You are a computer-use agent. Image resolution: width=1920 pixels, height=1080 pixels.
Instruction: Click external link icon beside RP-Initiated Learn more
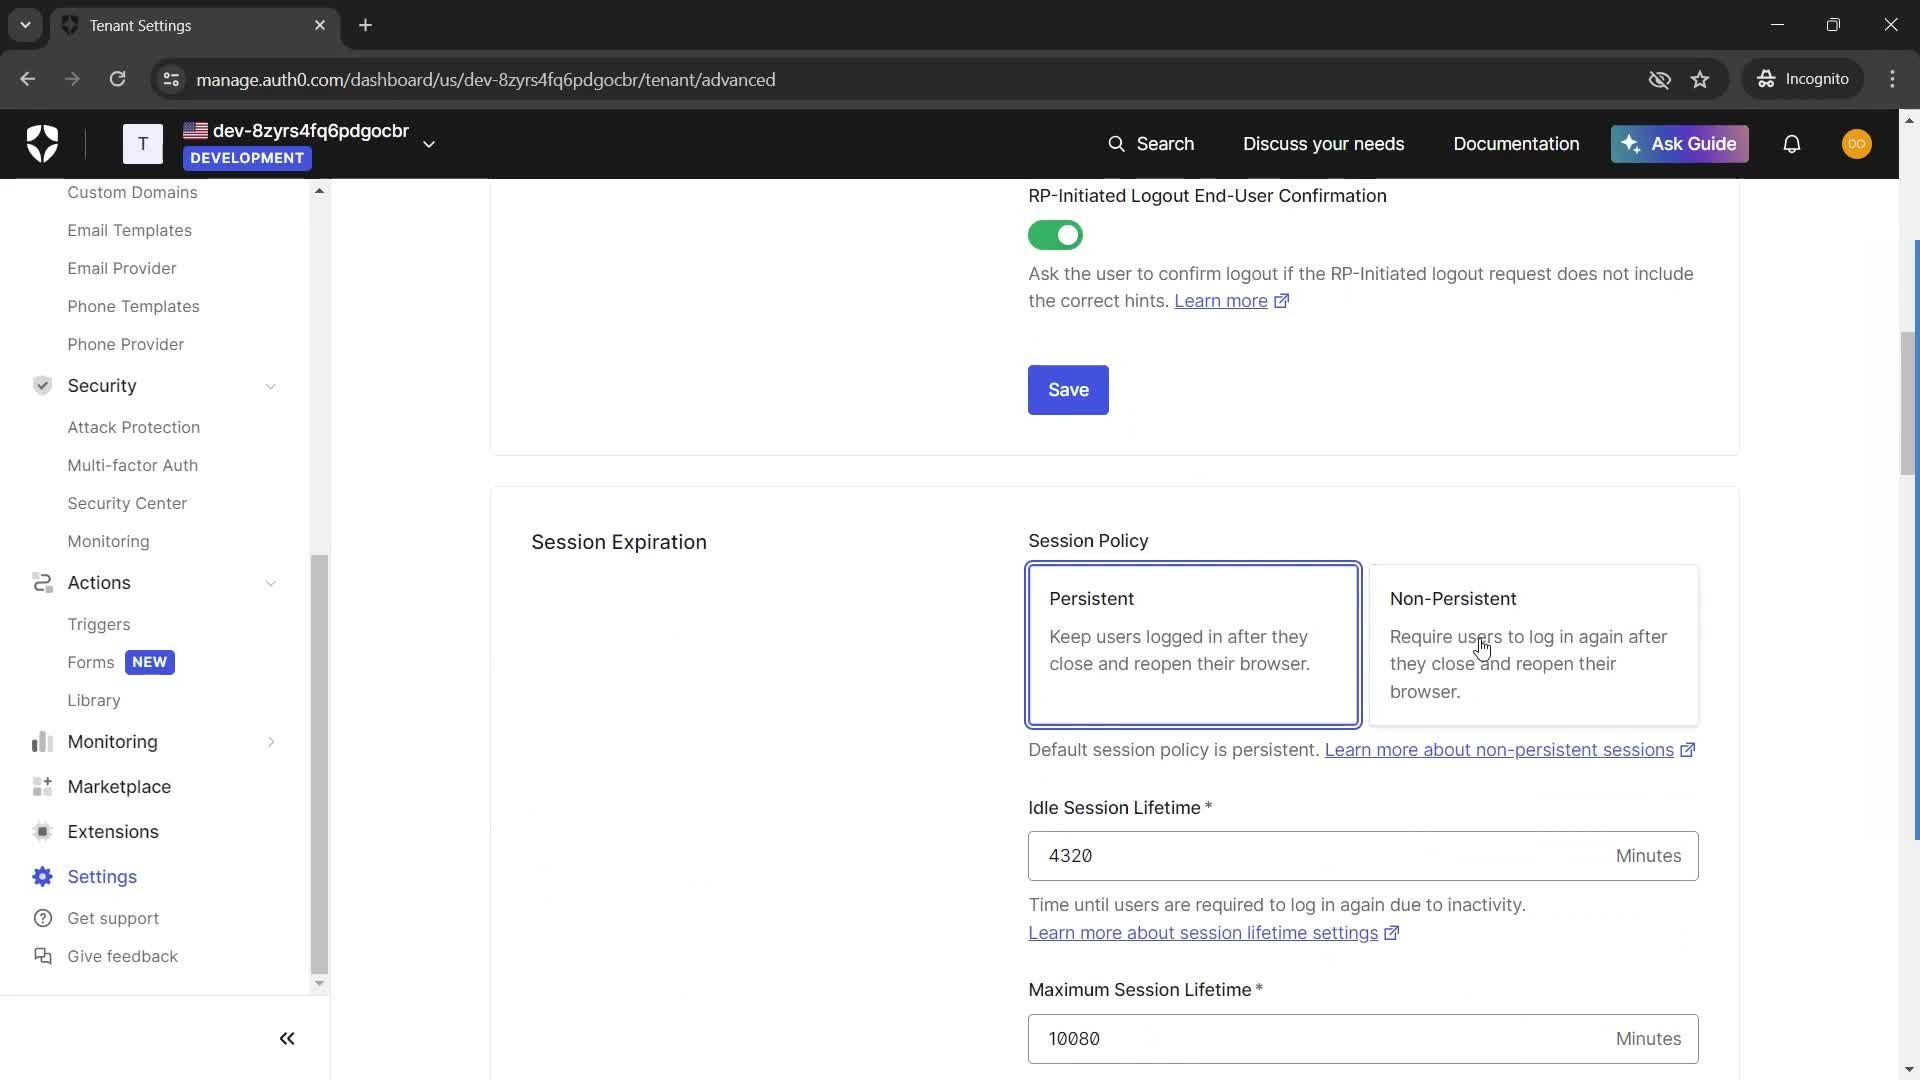point(1282,301)
